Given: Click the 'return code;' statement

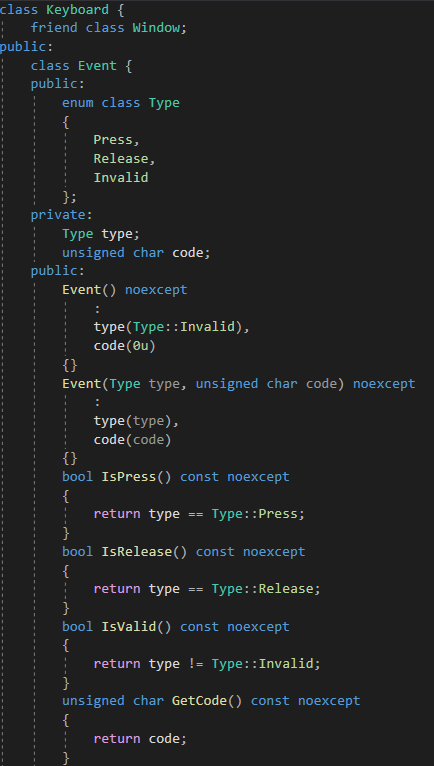Looking at the screenshot, I should [x=140, y=739].
